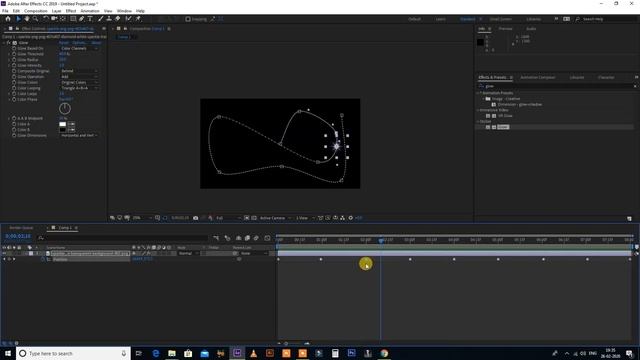The image size is (640, 360).
Task: Click the Home icon in the toolbar
Action: pyautogui.click(x=8, y=19)
